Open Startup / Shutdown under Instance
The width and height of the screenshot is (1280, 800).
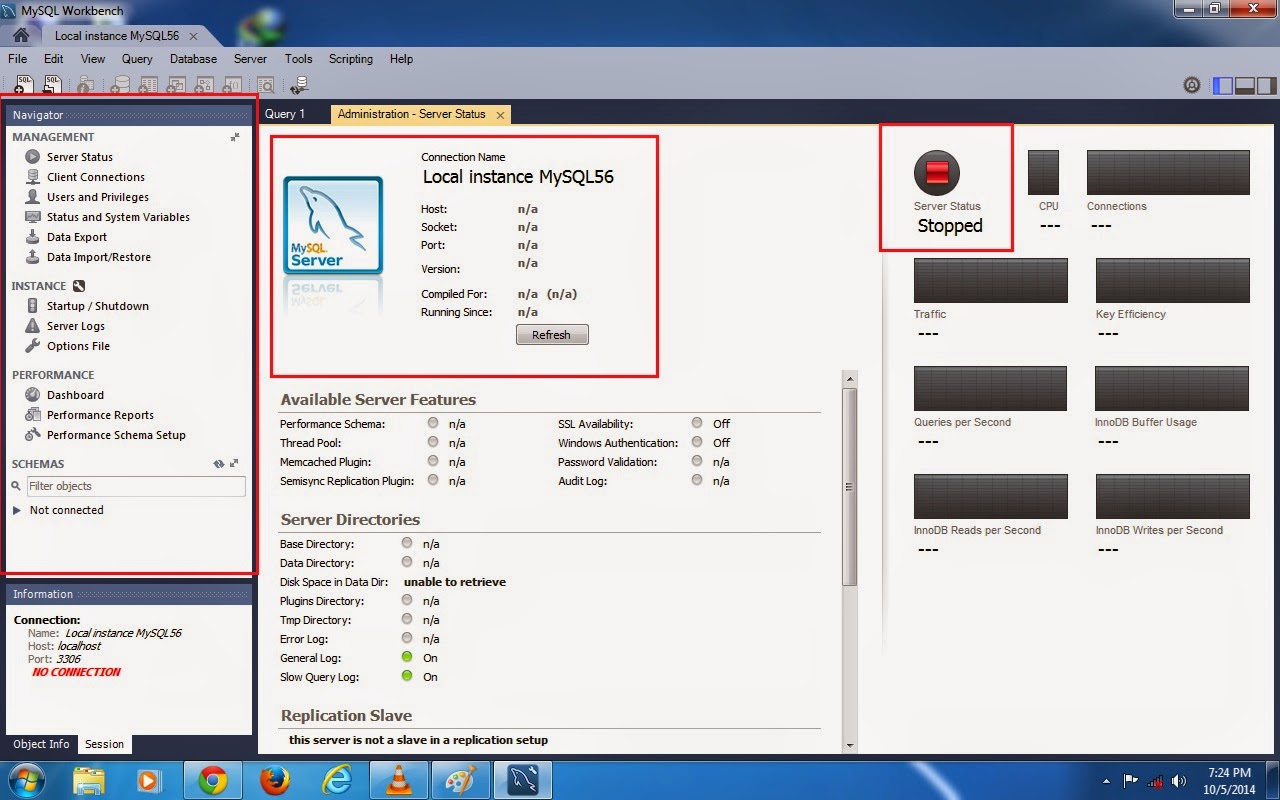click(x=98, y=306)
